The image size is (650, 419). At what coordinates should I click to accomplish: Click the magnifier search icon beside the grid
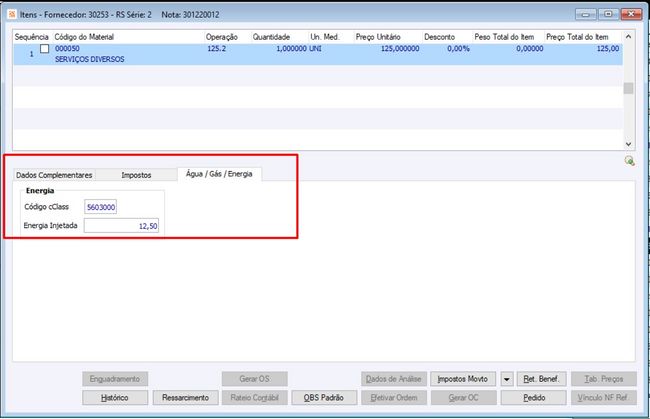pos(629,161)
